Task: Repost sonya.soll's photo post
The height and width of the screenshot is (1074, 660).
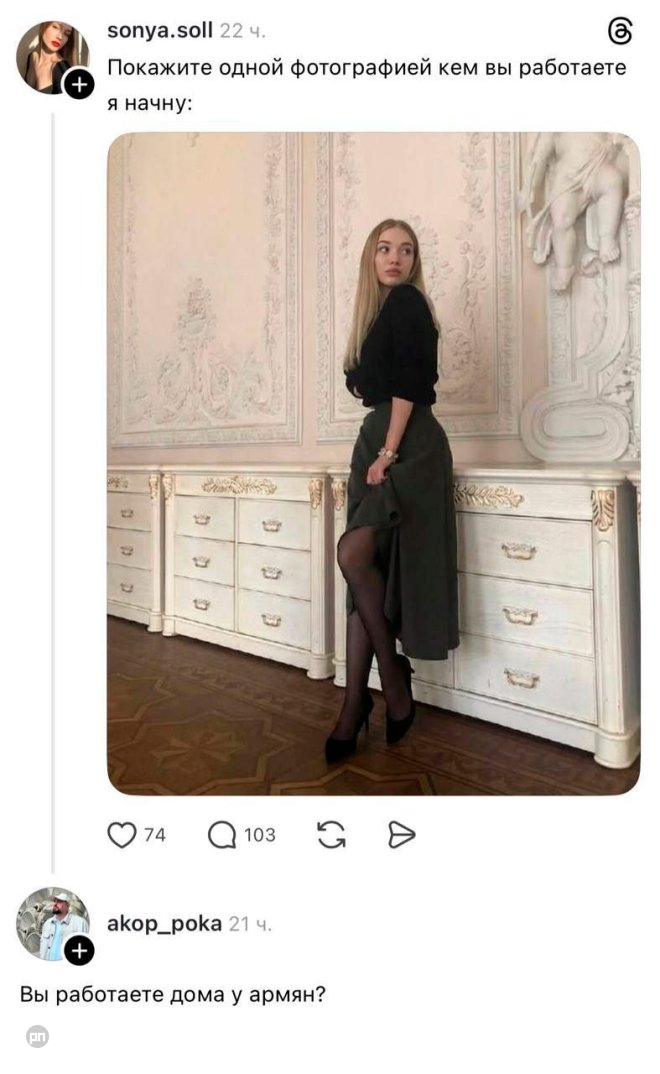Action: pos(330,832)
